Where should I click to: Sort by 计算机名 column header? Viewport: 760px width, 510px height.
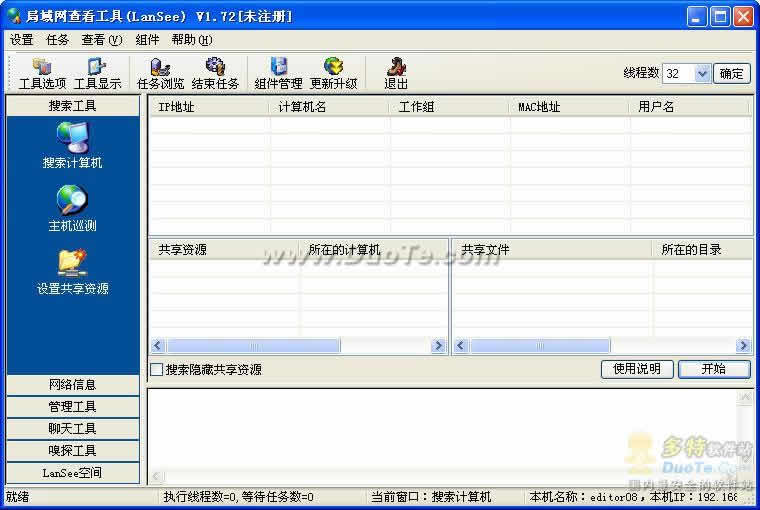coord(329,107)
